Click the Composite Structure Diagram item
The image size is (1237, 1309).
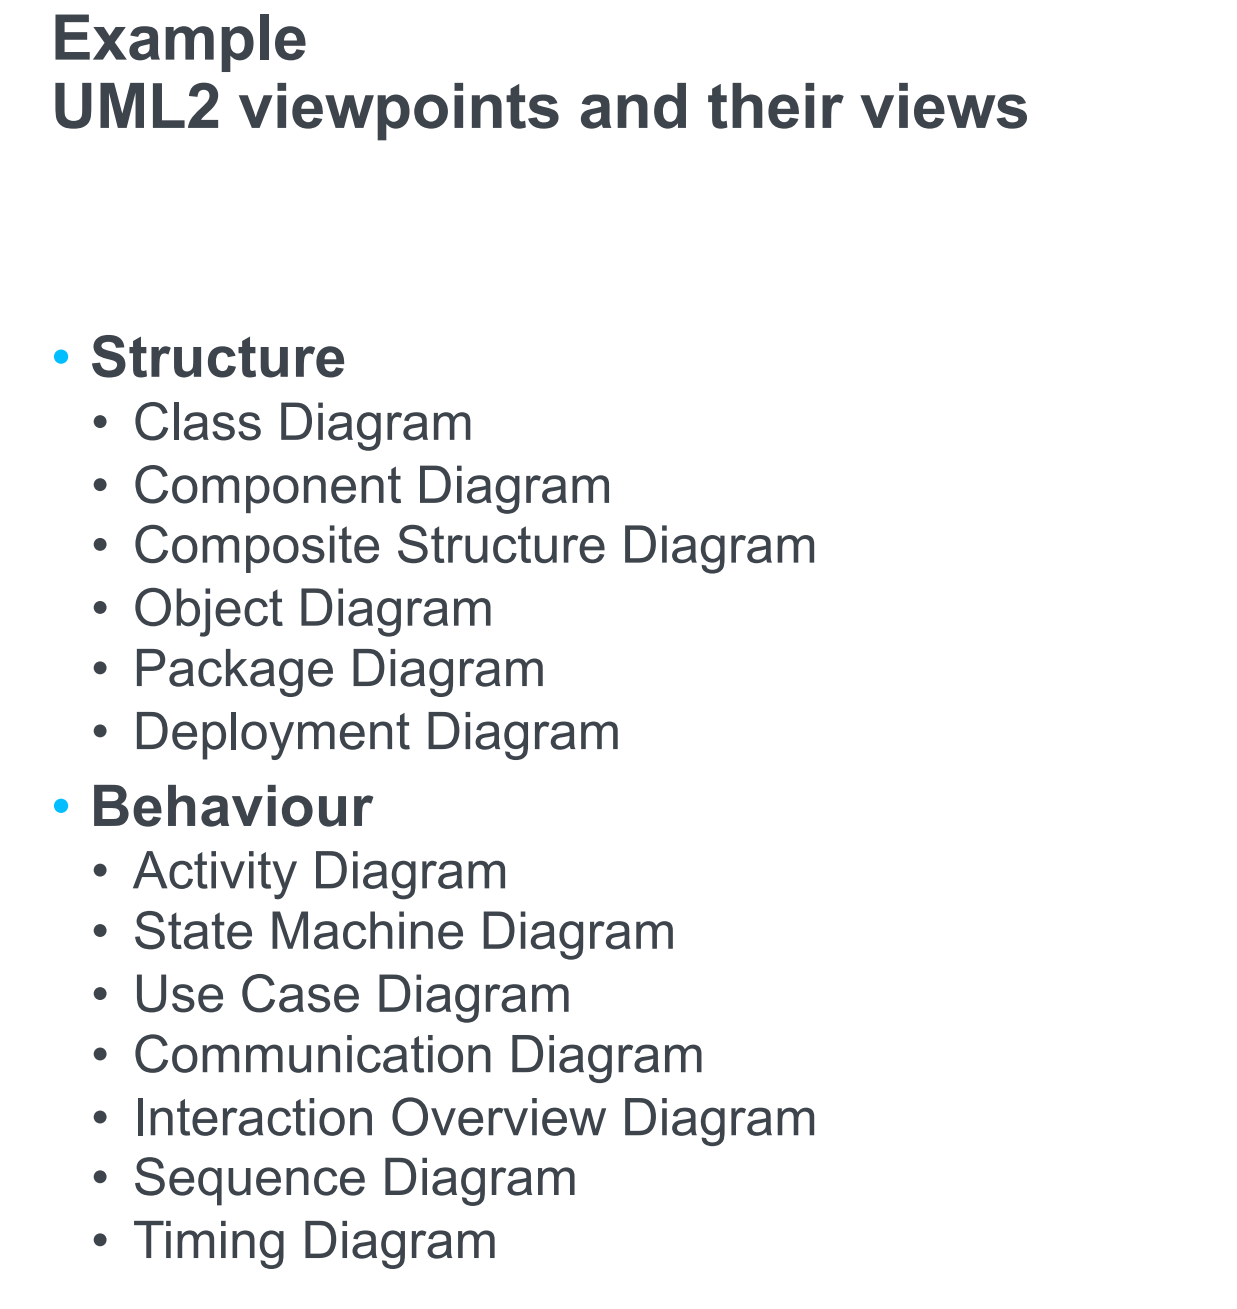(x=475, y=546)
